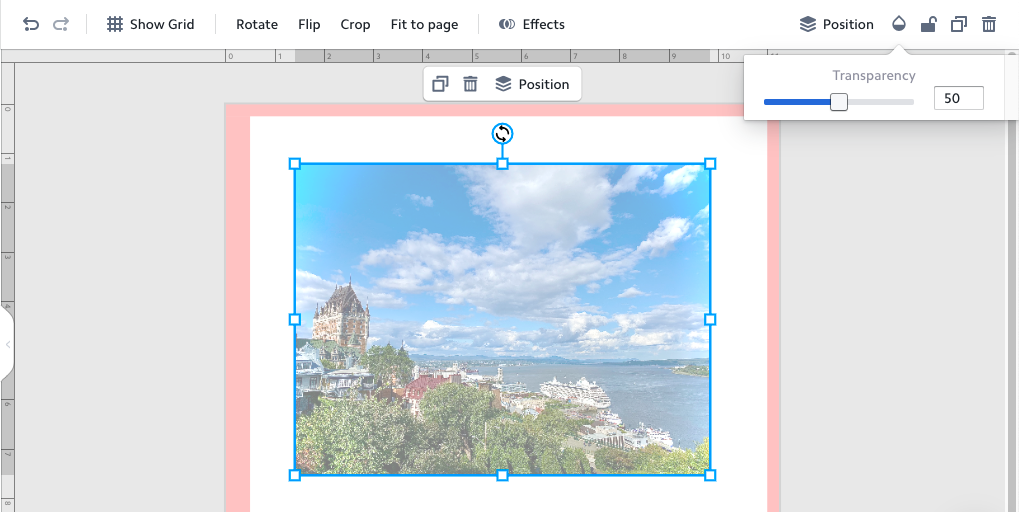Select the castle and river photo
This screenshot has width=1019, height=512.
(x=502, y=320)
